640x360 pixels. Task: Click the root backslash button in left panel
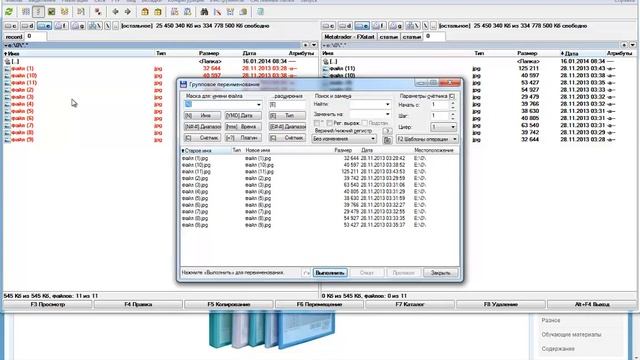pyautogui.click(x=108, y=26)
